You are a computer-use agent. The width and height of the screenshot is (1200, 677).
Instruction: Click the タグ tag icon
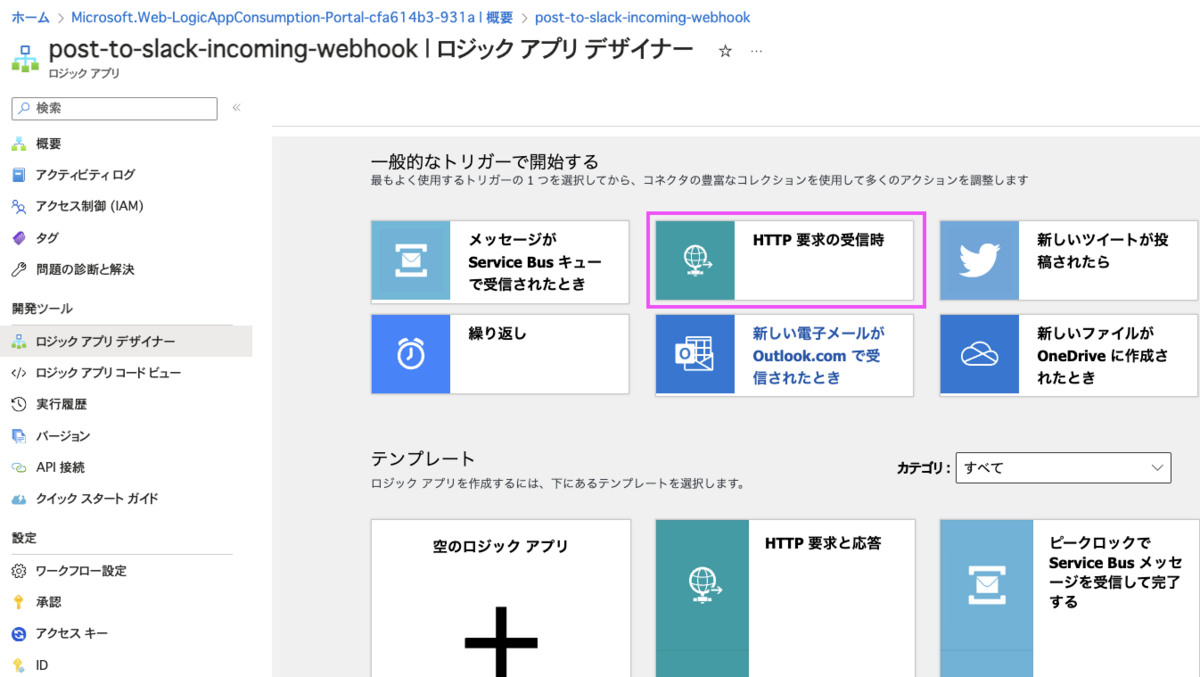19,238
